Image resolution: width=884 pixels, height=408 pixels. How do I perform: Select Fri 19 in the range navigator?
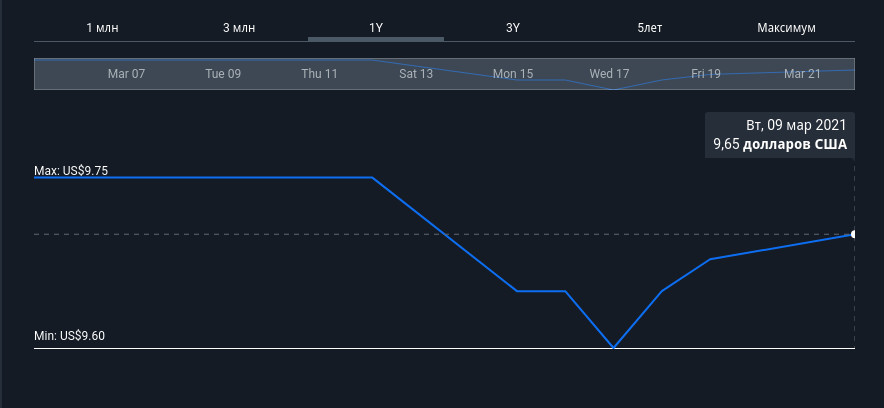click(706, 74)
